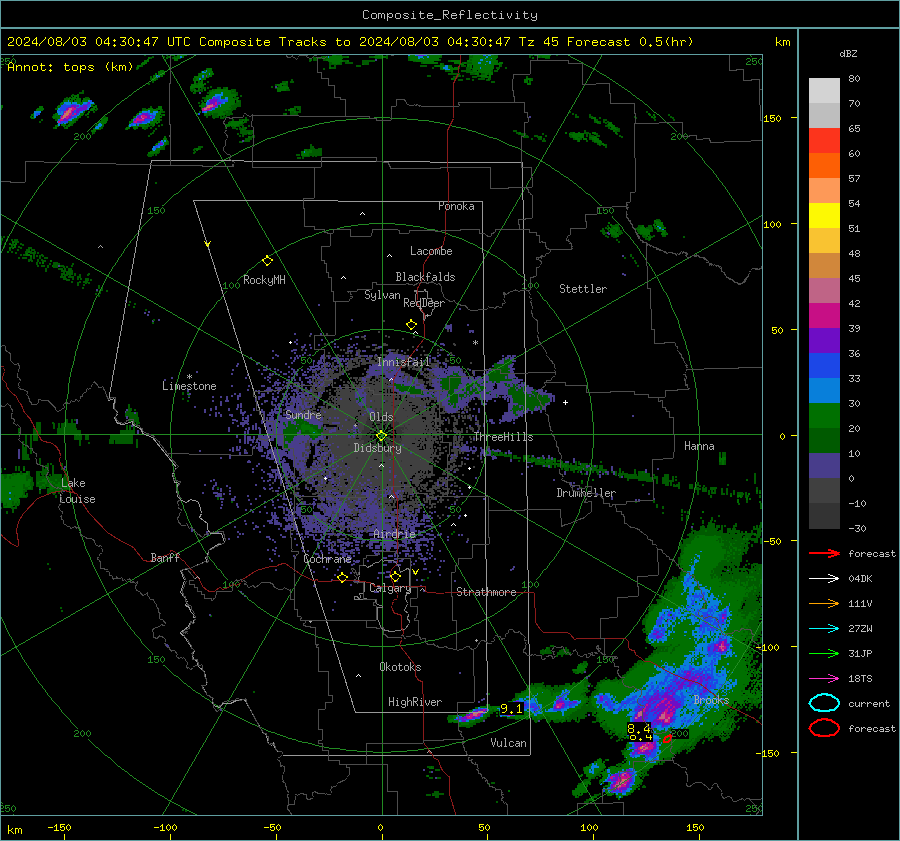This screenshot has width=900, height=841.
Task: Click the Brooks city label
Action: pos(711,700)
